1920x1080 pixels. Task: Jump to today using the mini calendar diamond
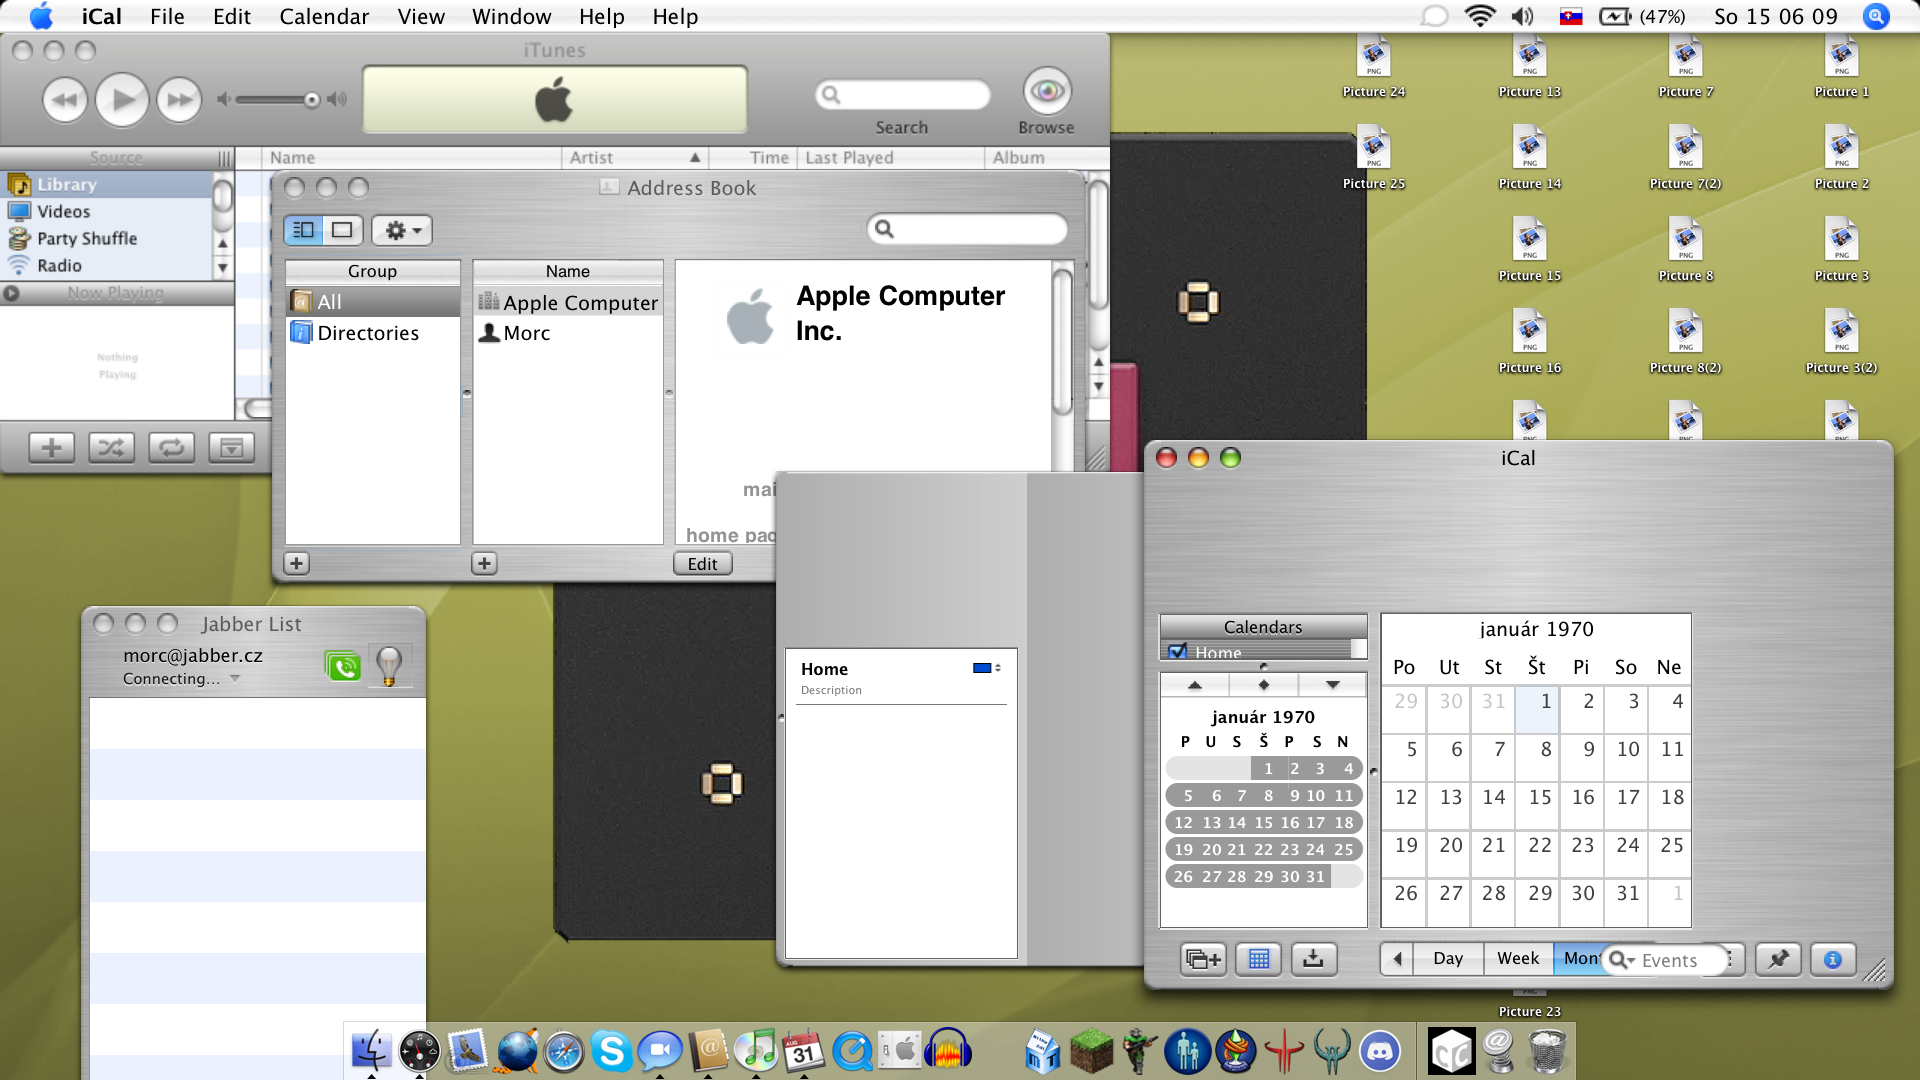[1264, 685]
